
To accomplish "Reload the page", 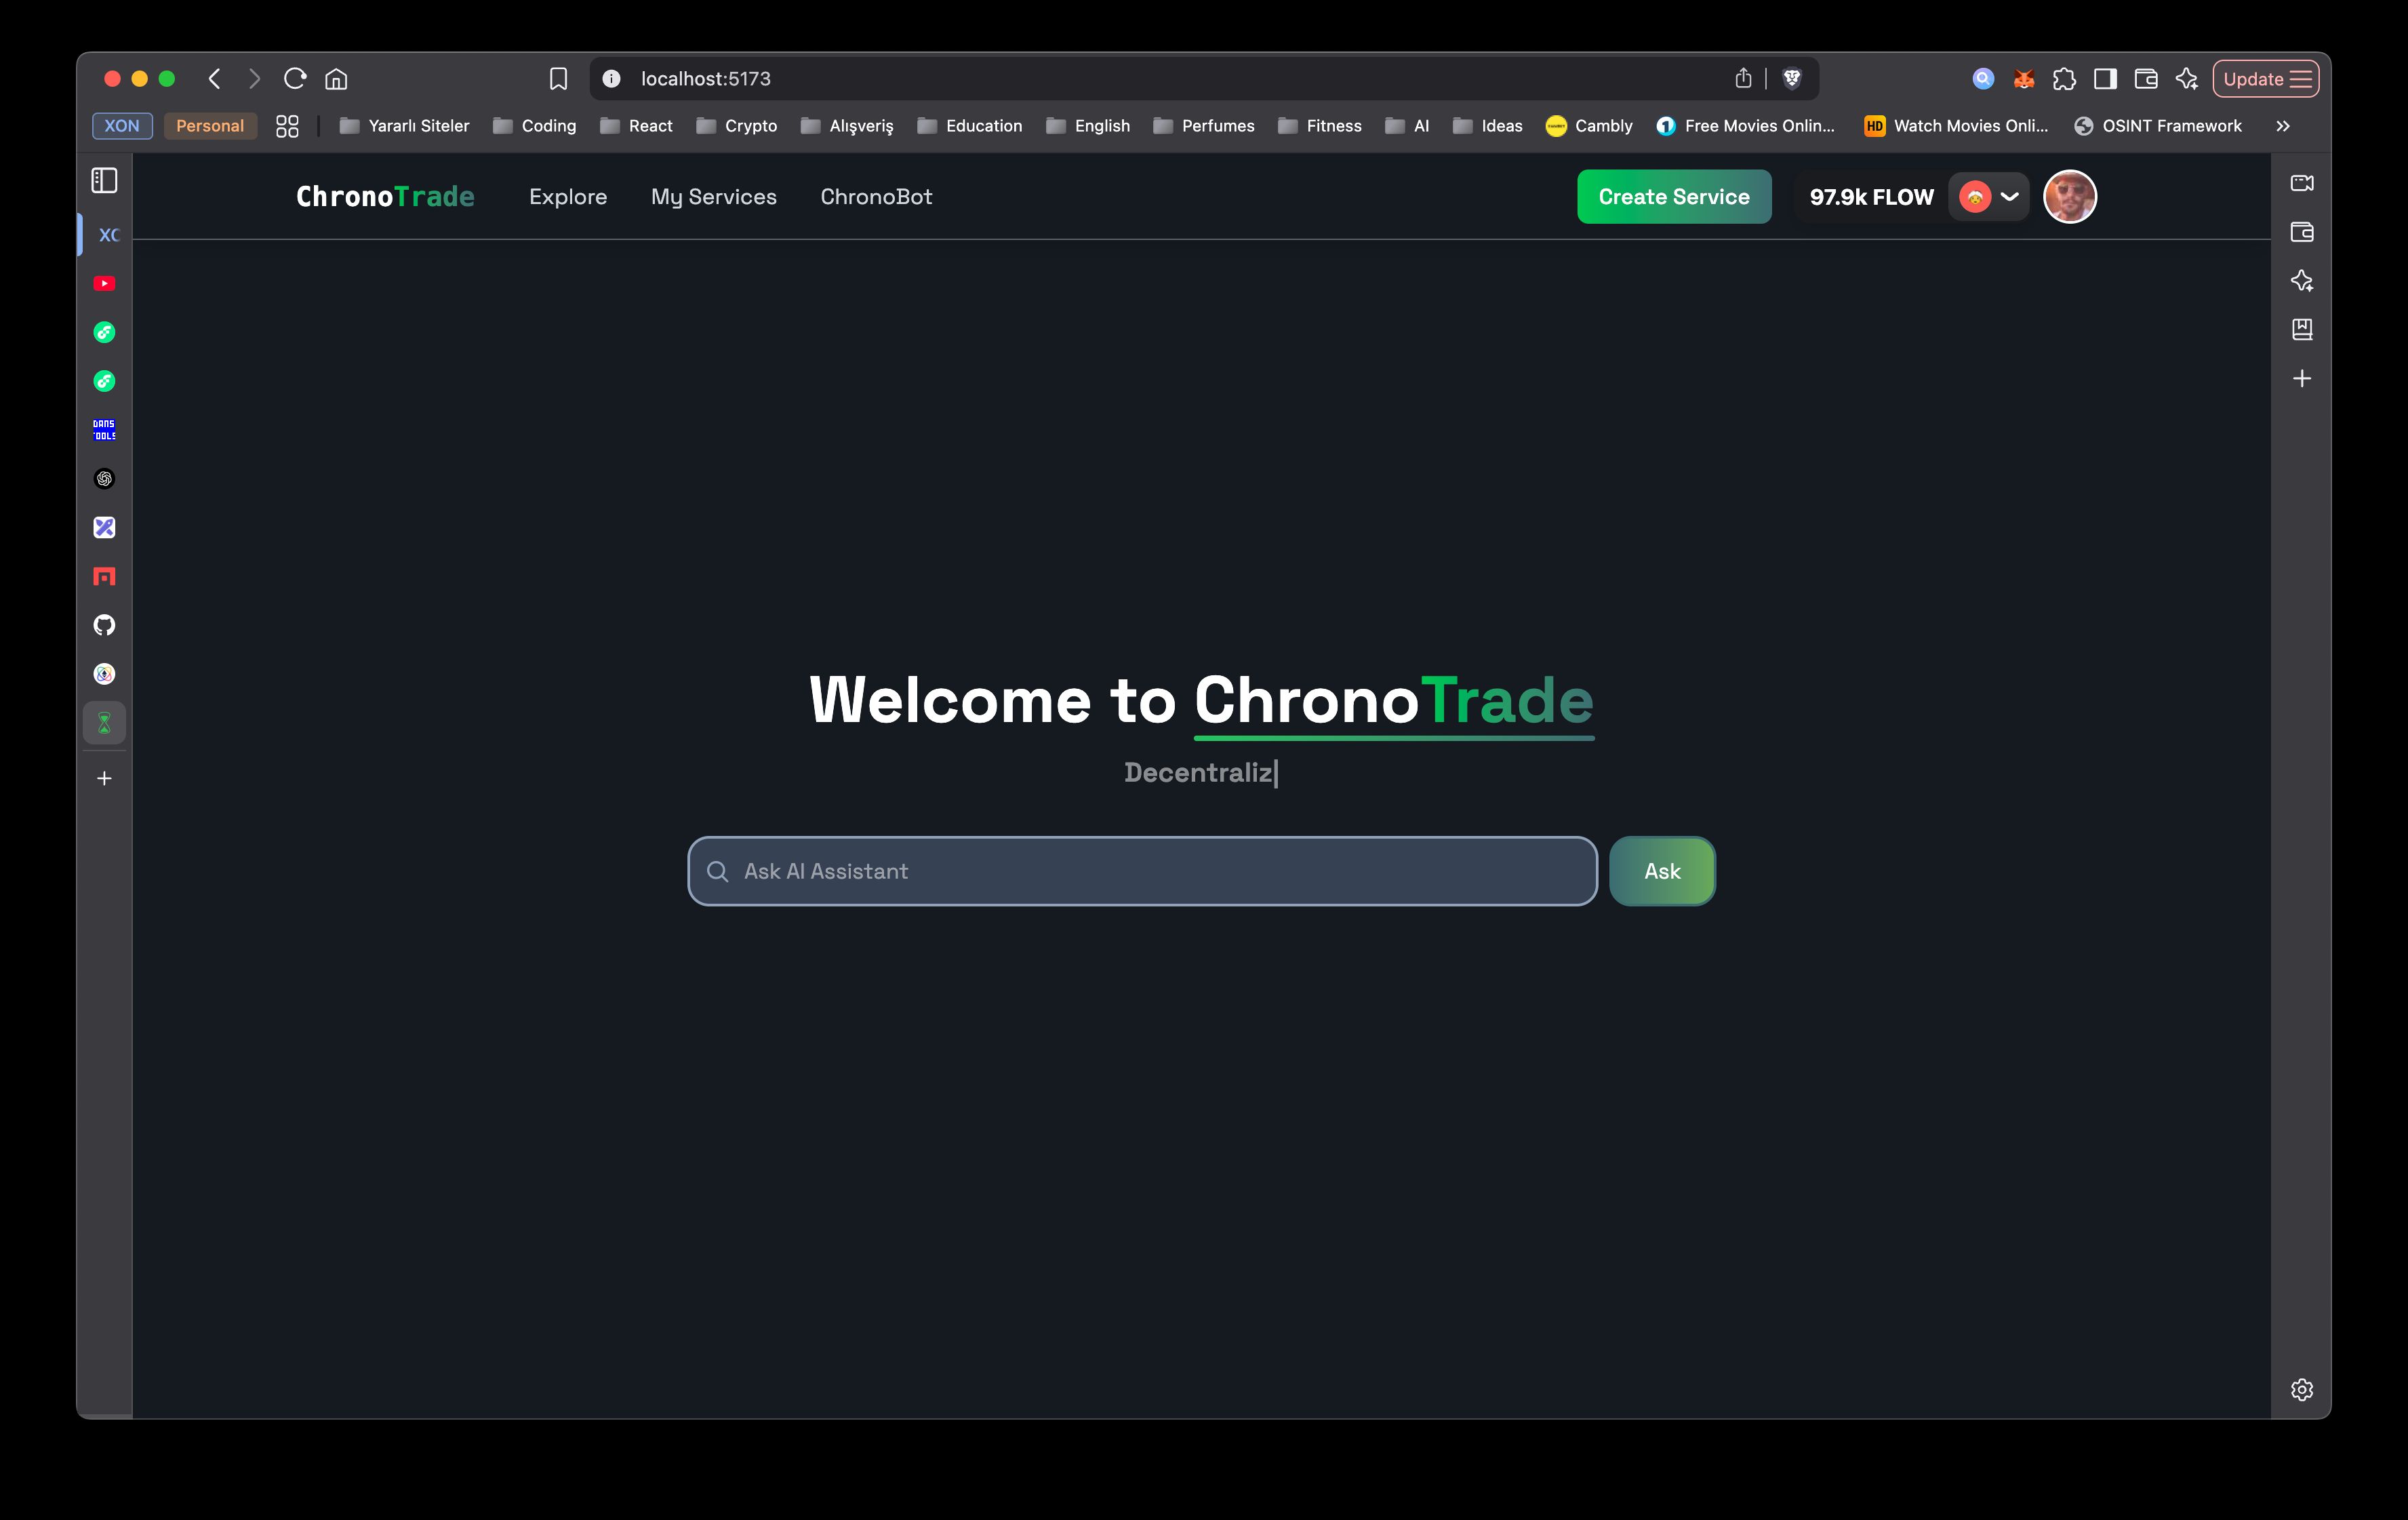I will (295, 78).
